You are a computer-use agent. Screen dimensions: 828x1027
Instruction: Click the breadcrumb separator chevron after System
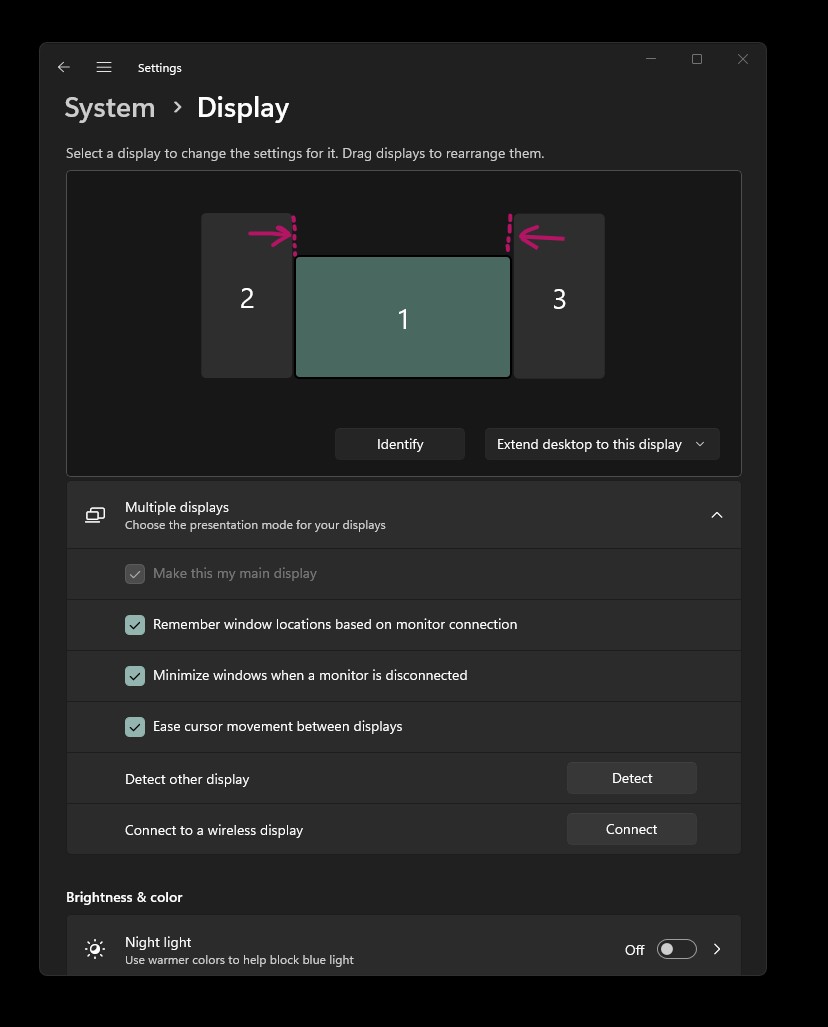tap(177, 107)
